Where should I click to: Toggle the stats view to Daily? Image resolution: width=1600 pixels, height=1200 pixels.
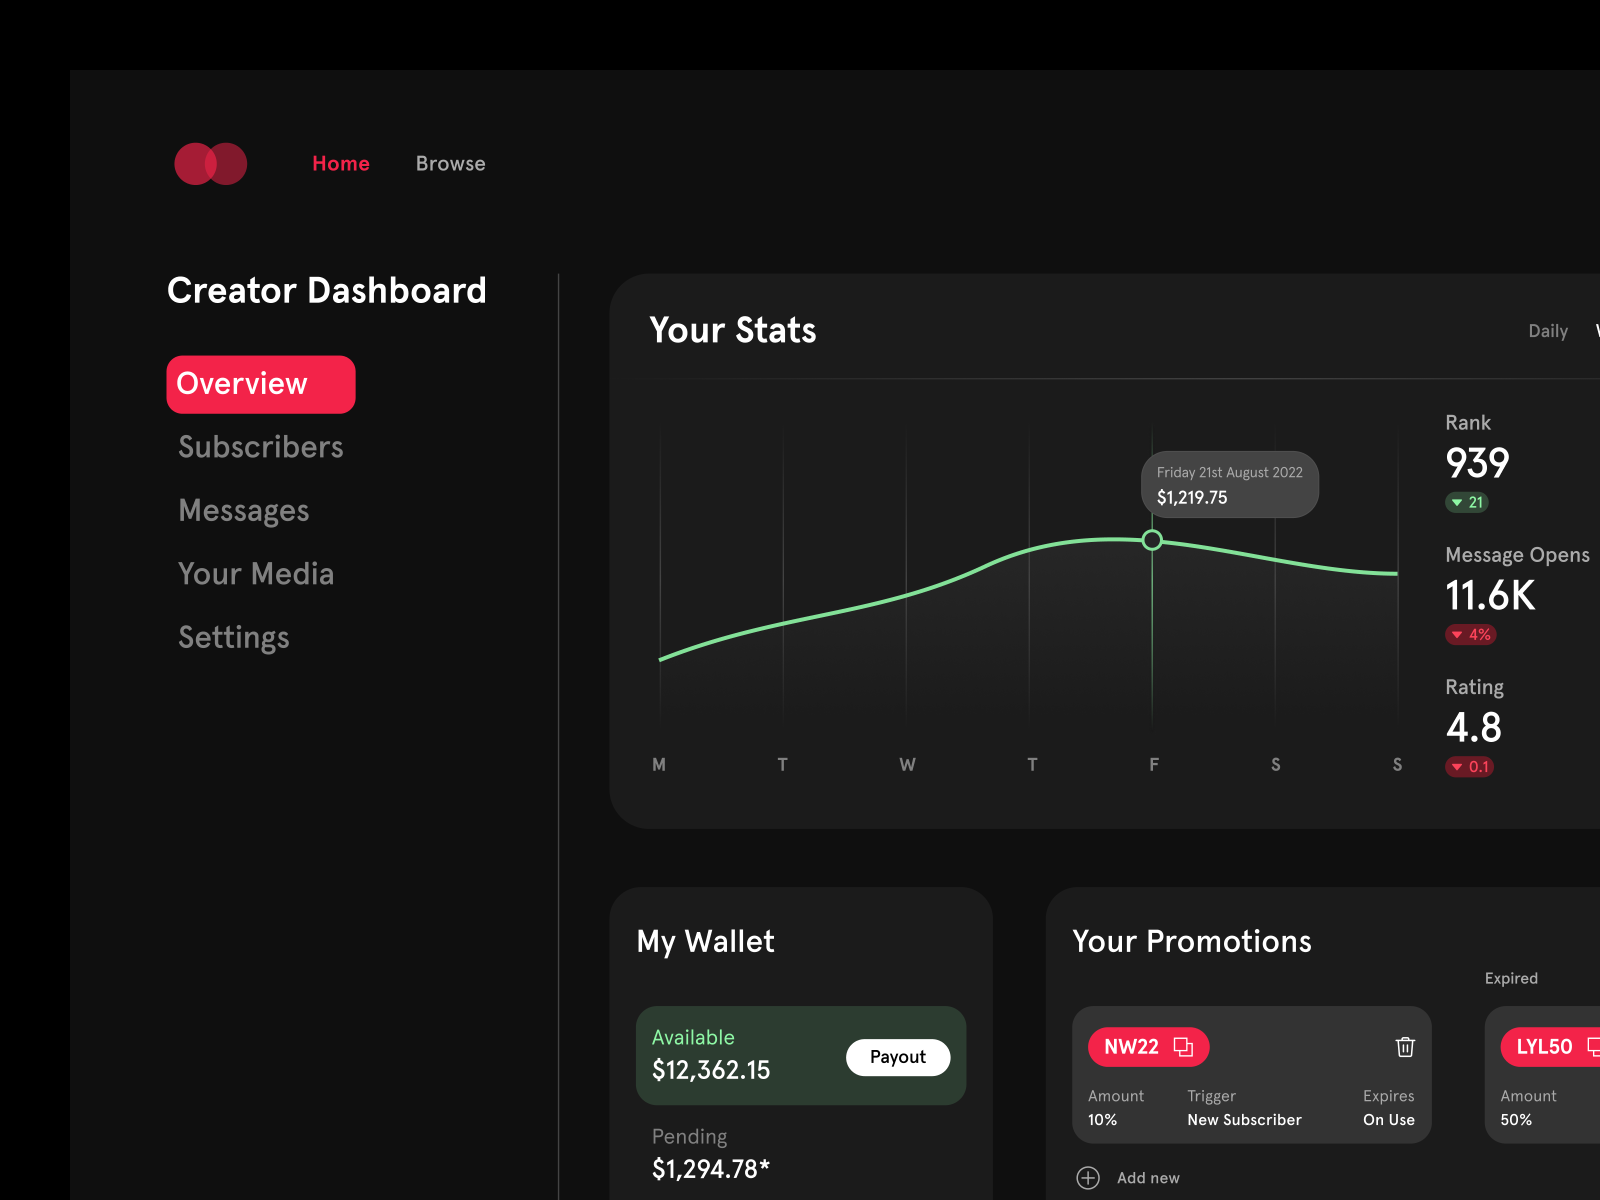(1547, 330)
